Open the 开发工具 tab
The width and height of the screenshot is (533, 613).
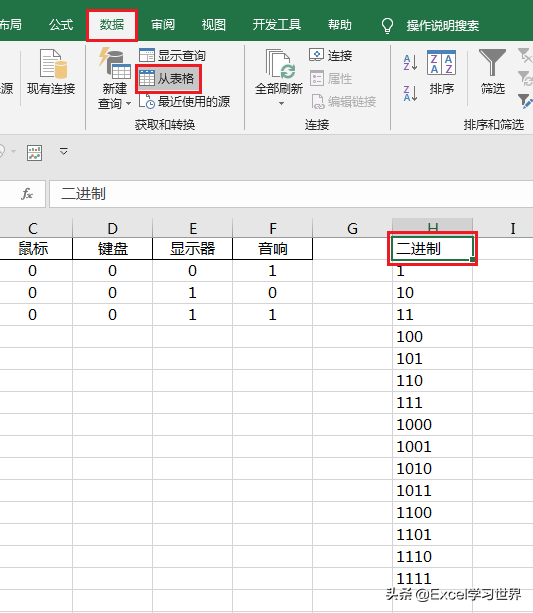(x=277, y=25)
